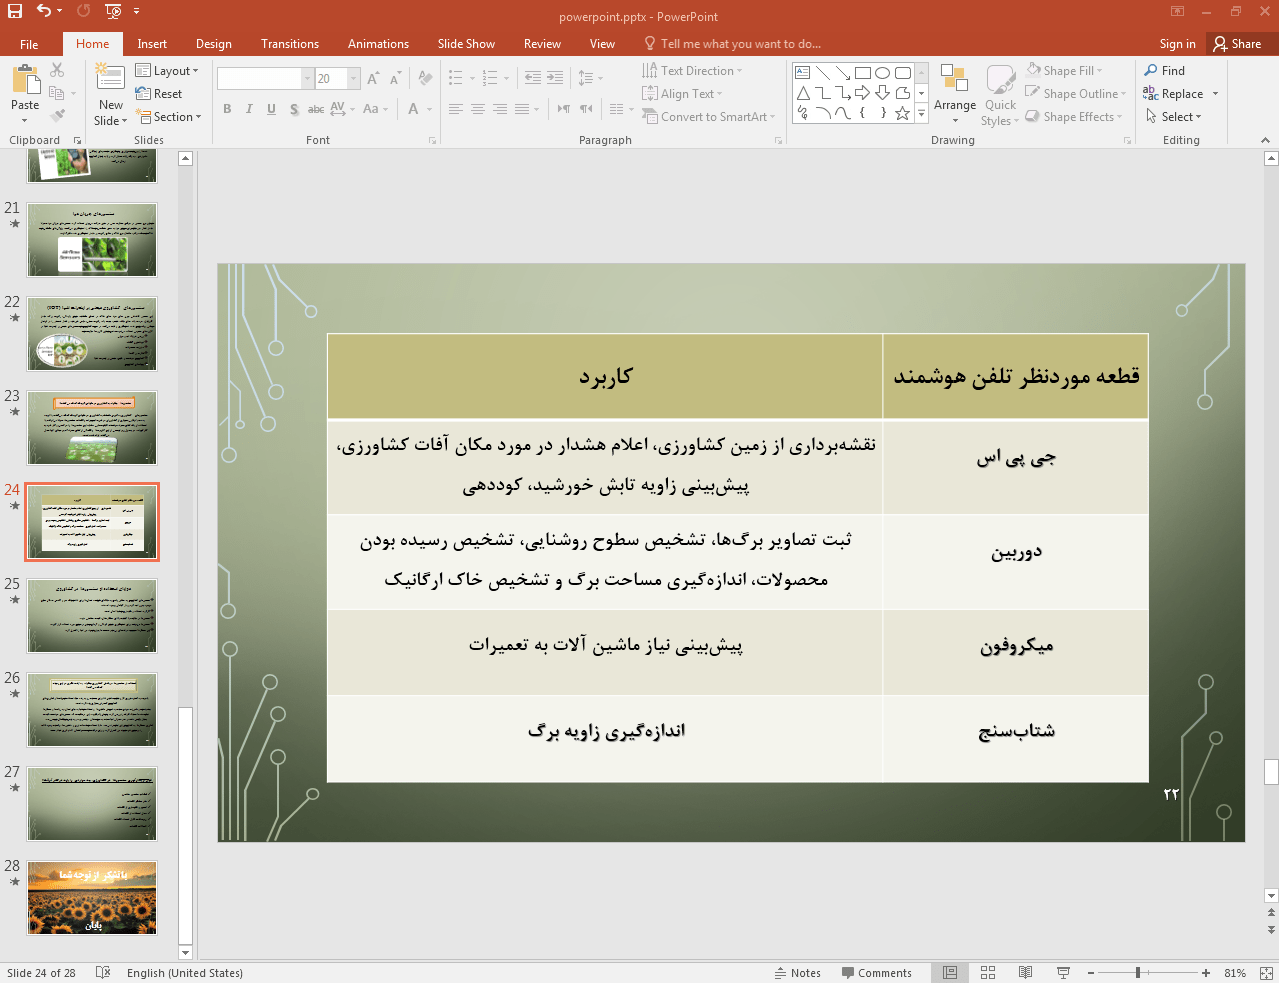Switch to Normal view icon in status bar
1279x983 pixels.
(950, 973)
